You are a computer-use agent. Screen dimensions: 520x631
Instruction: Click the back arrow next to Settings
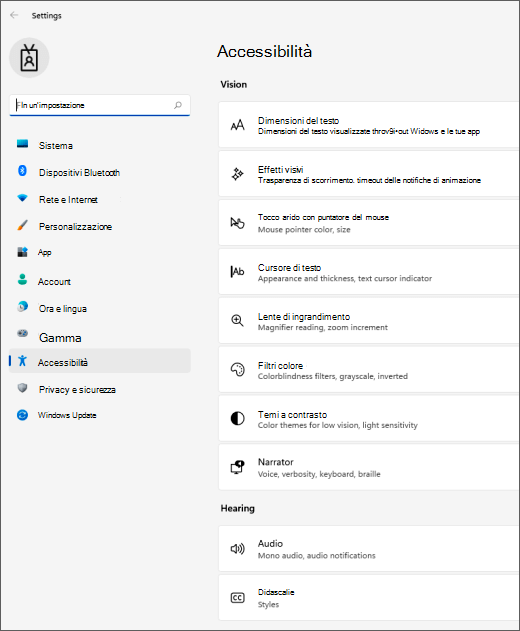14,15
